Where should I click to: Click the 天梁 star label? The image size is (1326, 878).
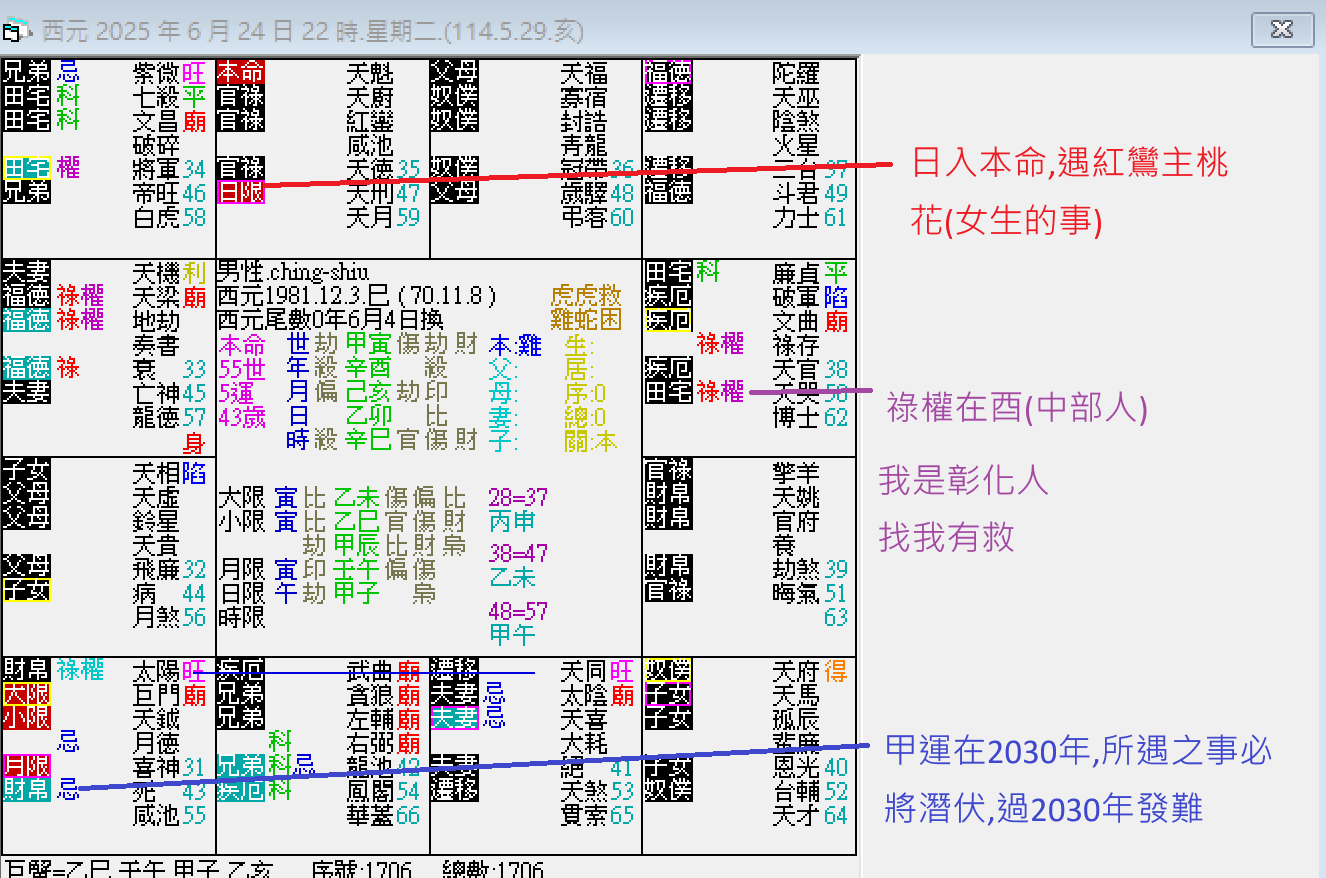pyautogui.click(x=156, y=296)
